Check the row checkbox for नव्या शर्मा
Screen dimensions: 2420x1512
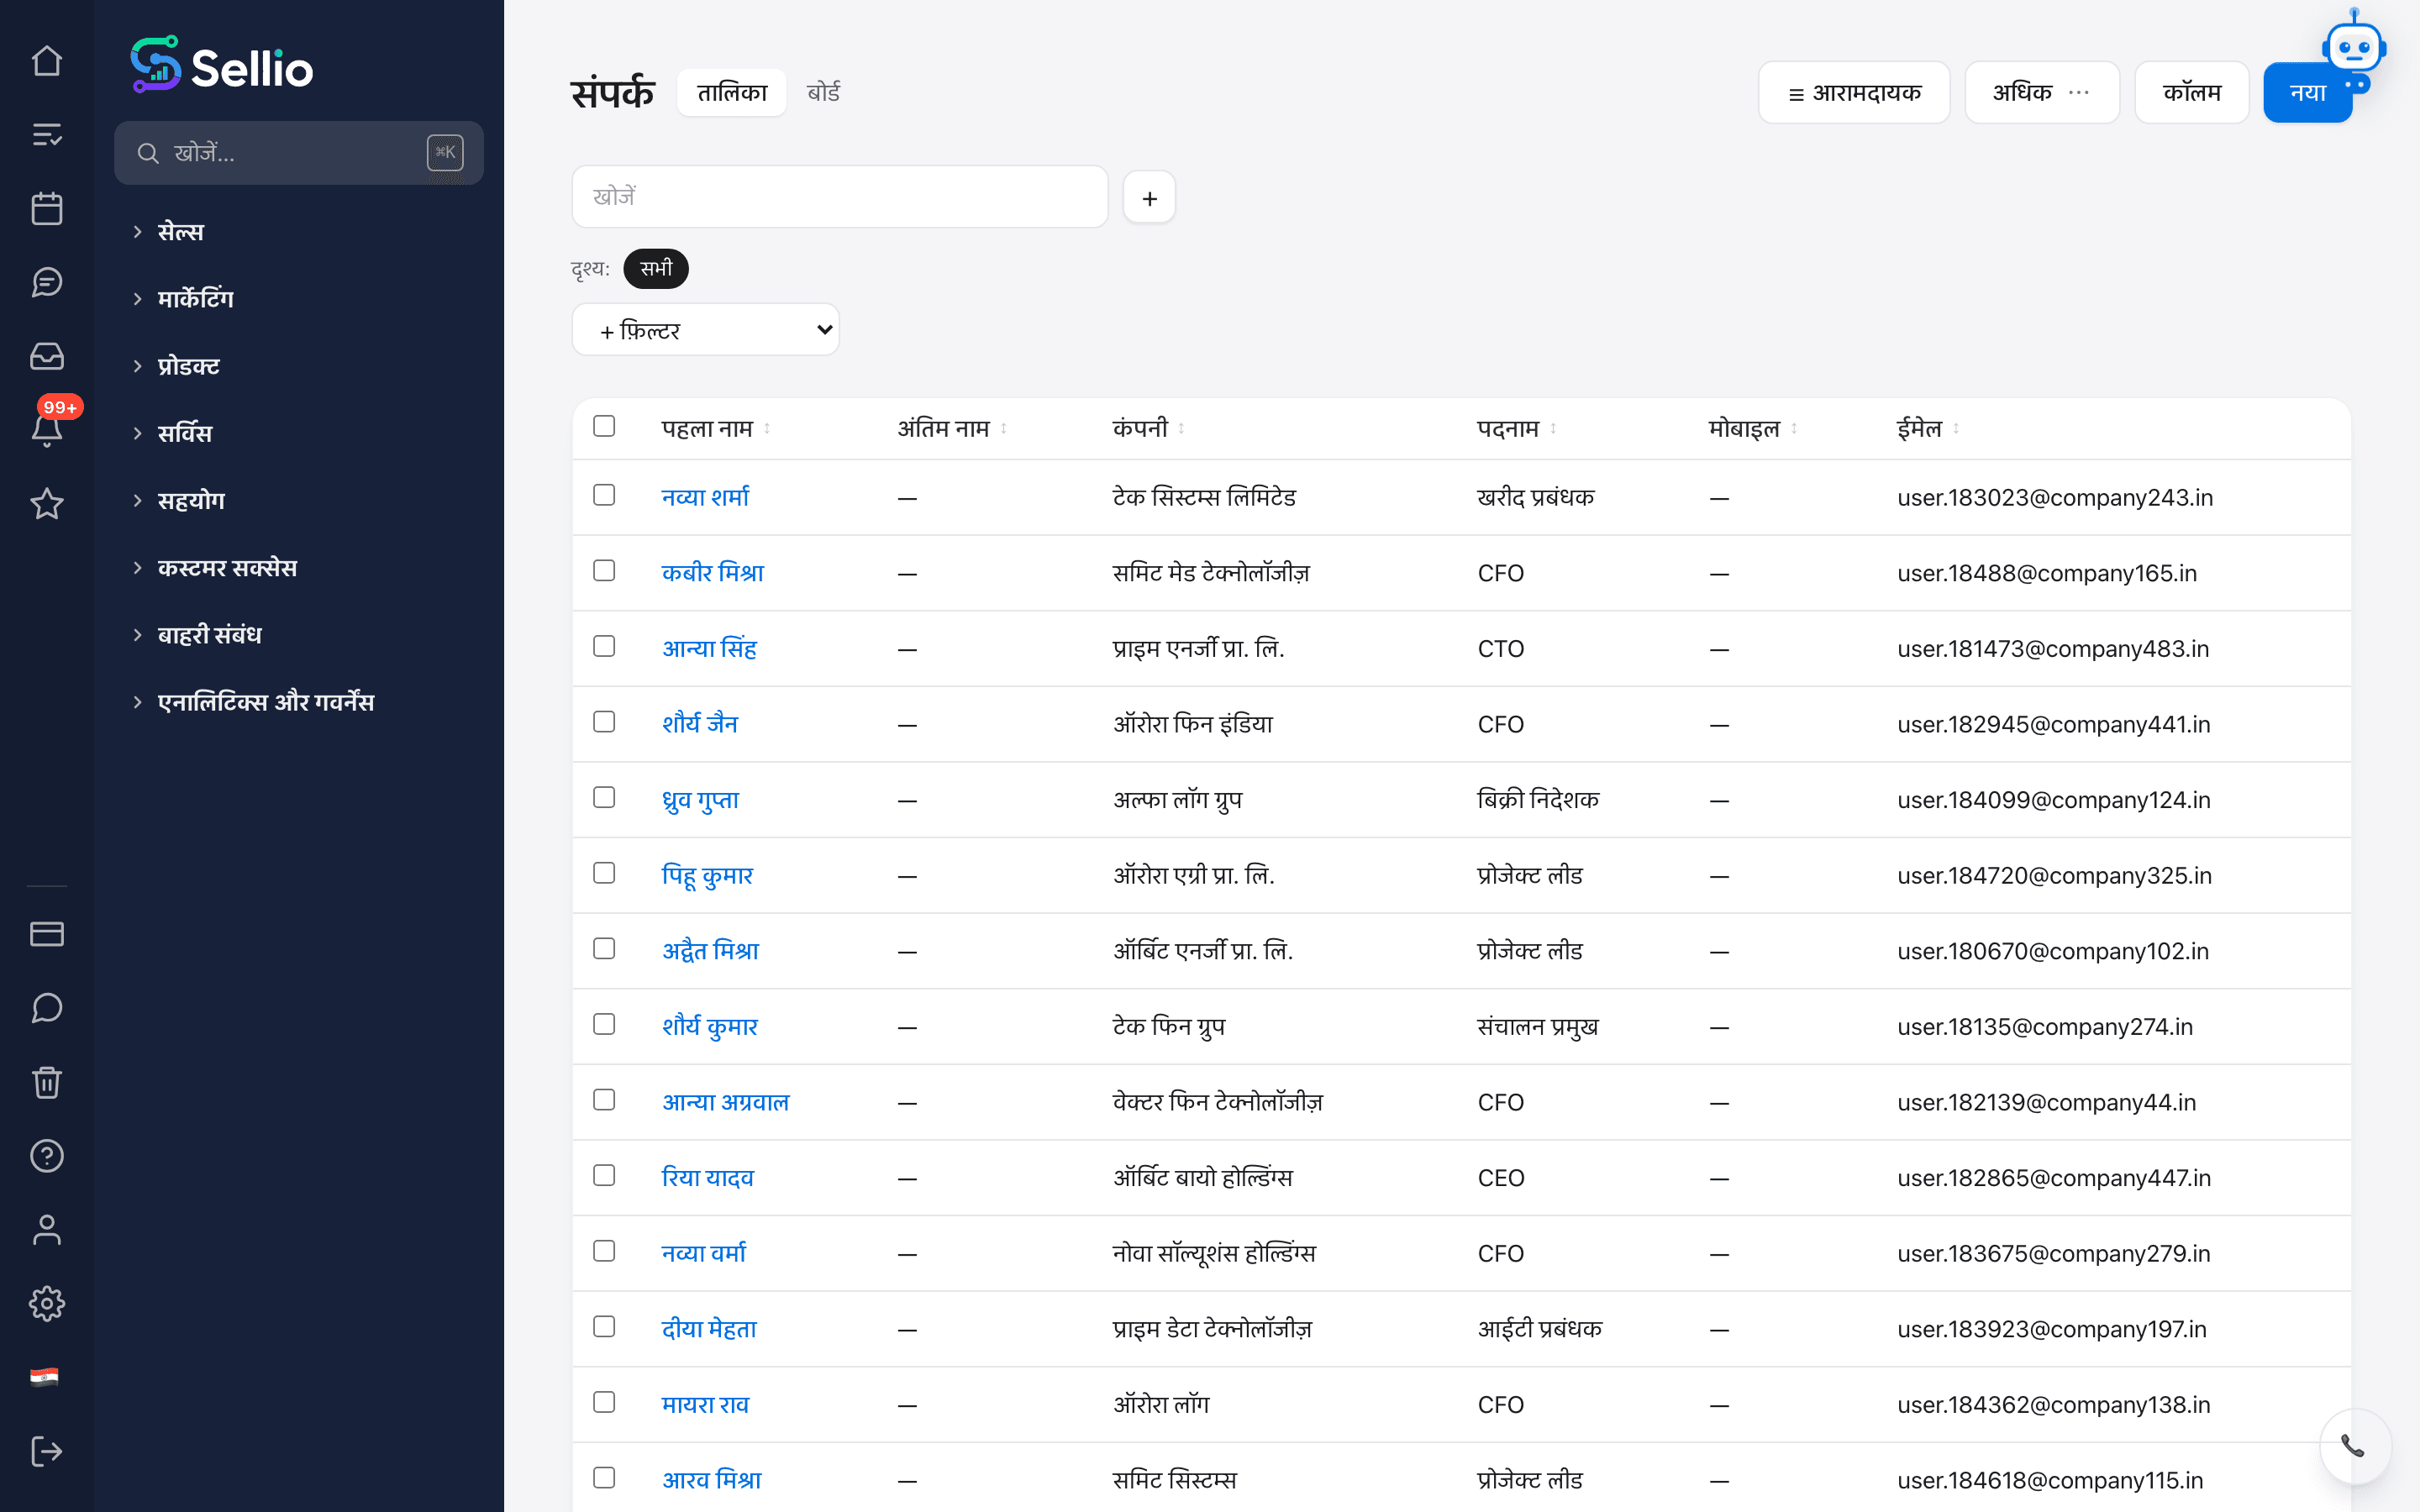click(604, 495)
